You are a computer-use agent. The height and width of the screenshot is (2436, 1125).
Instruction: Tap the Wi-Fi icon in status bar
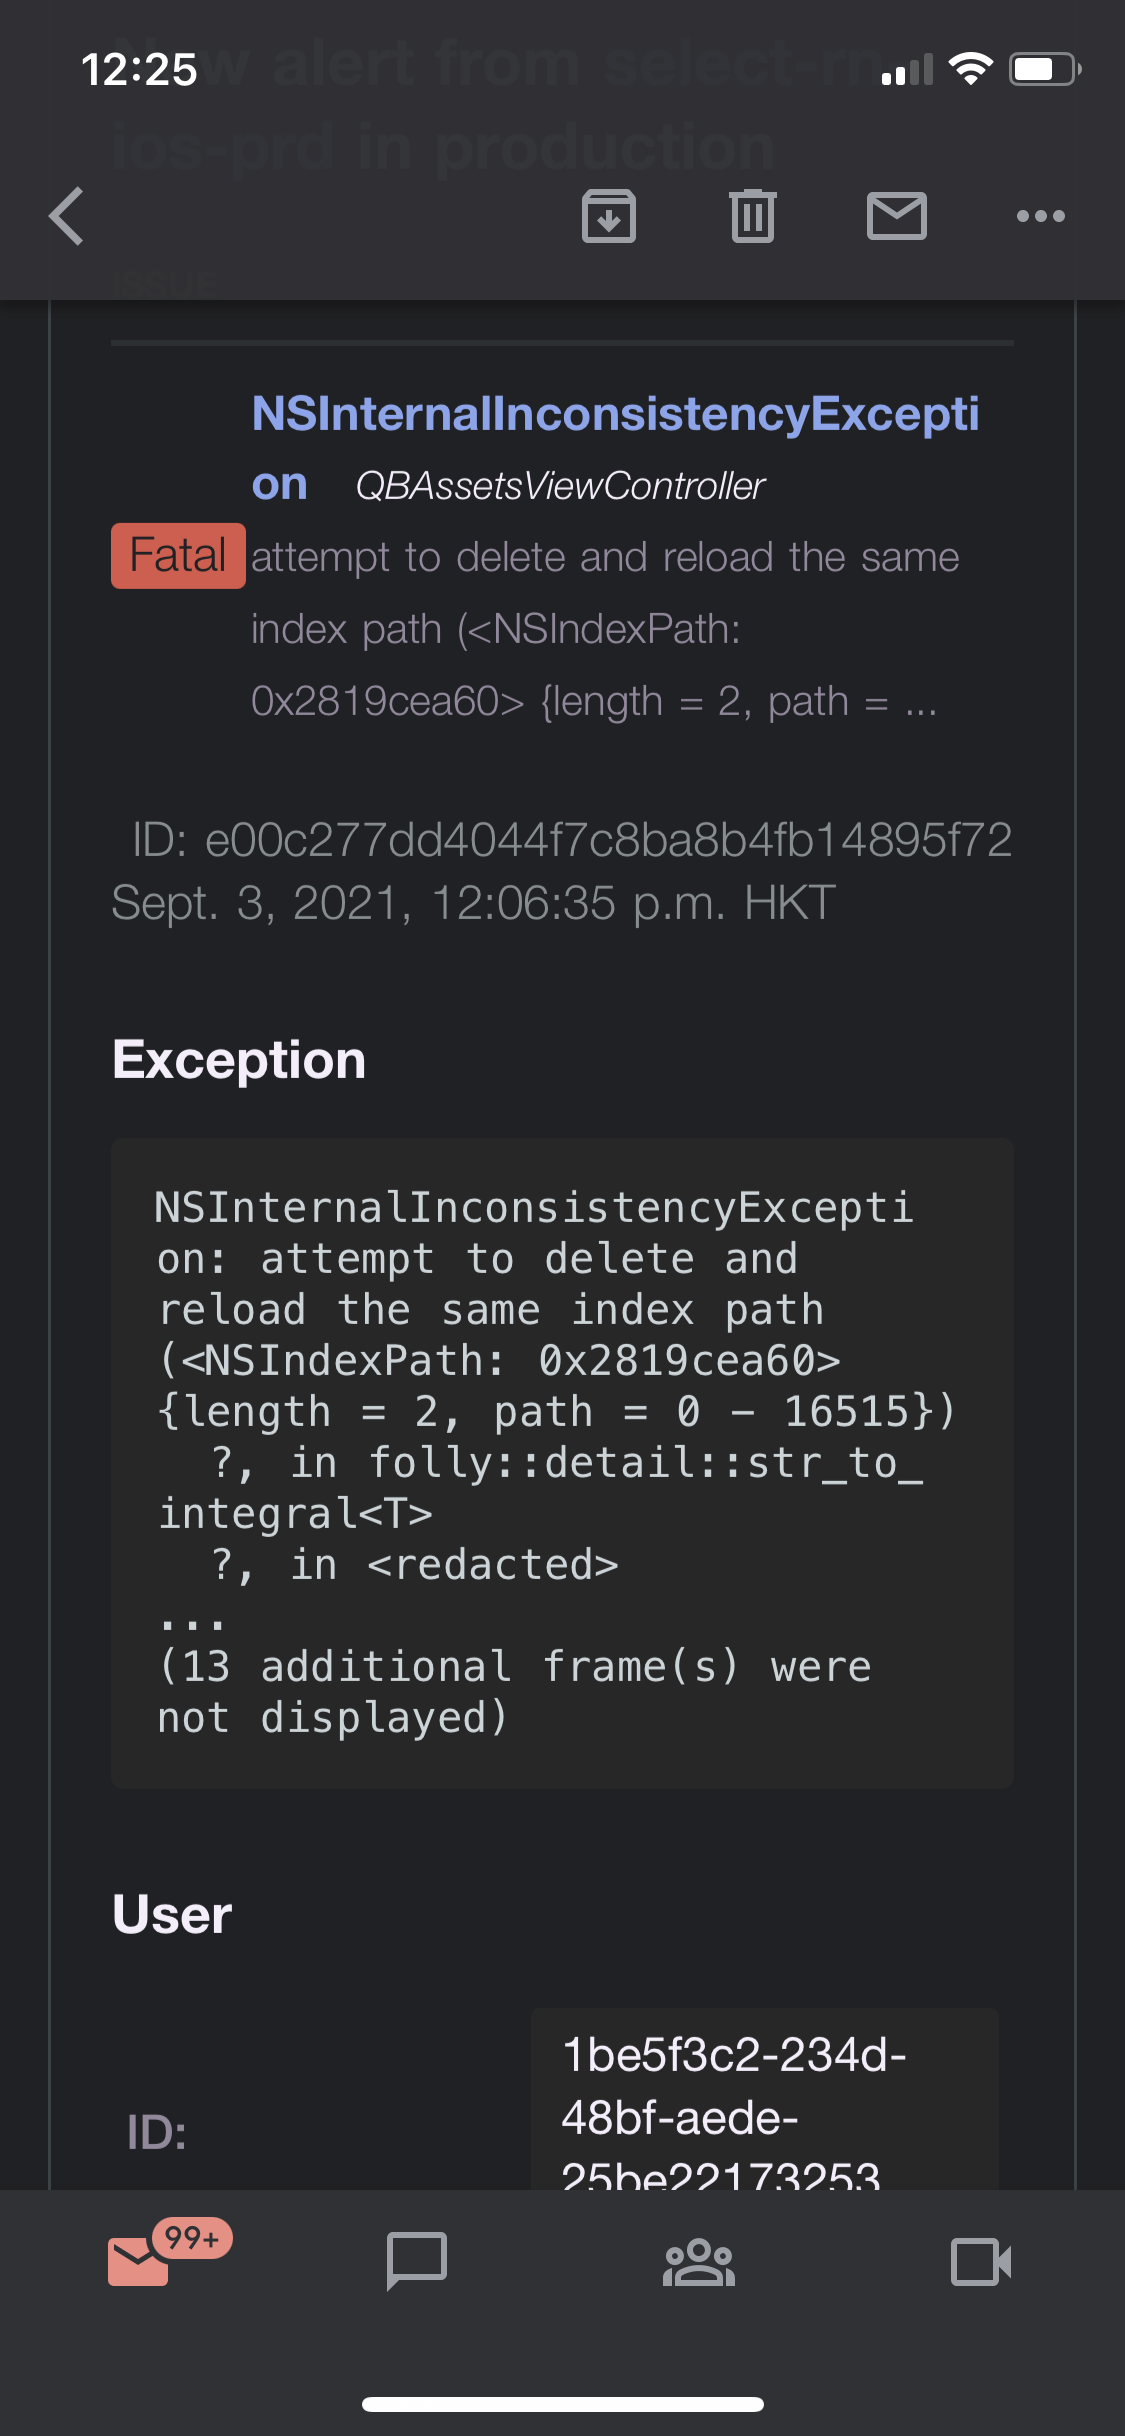click(969, 69)
